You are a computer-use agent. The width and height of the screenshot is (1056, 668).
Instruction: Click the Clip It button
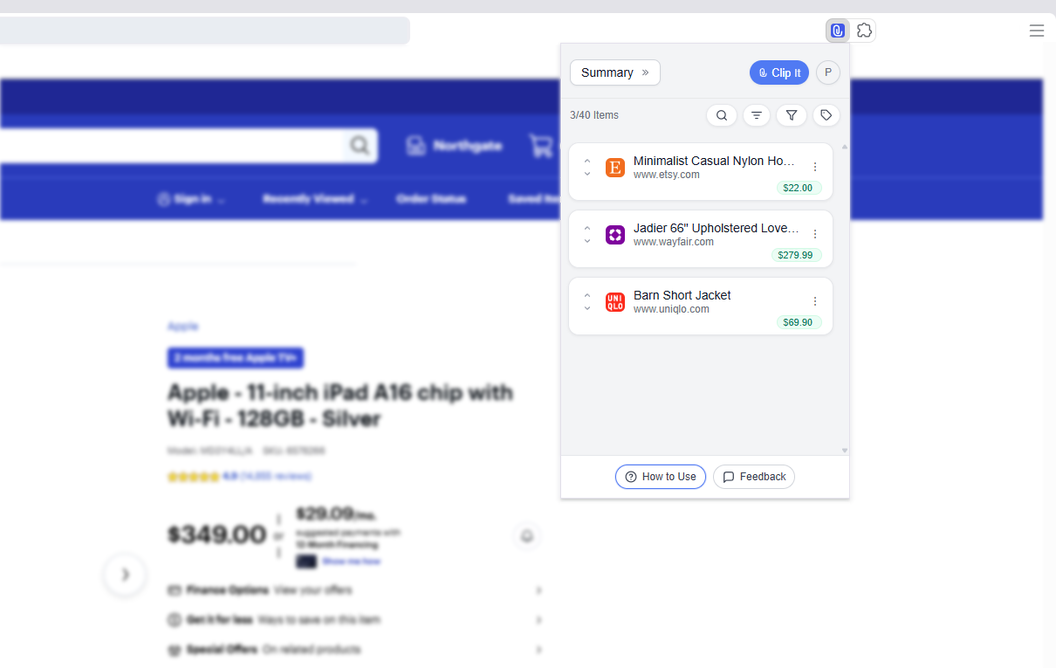tap(779, 73)
